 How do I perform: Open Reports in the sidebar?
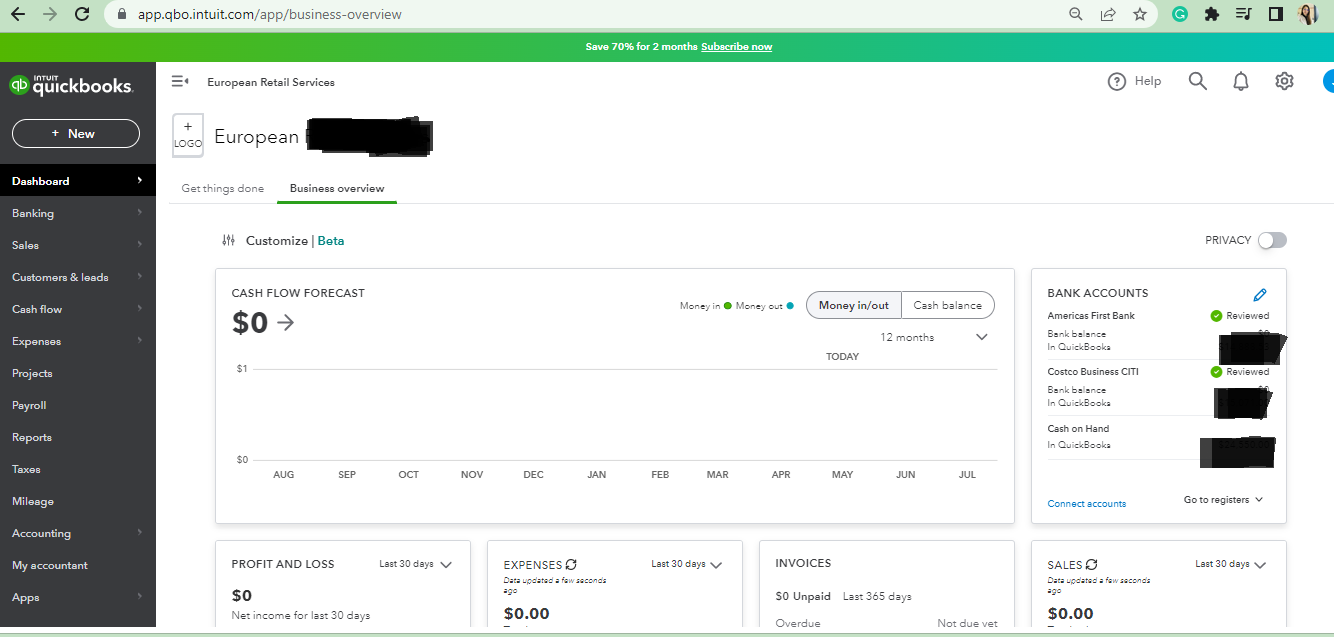[x=78, y=437]
